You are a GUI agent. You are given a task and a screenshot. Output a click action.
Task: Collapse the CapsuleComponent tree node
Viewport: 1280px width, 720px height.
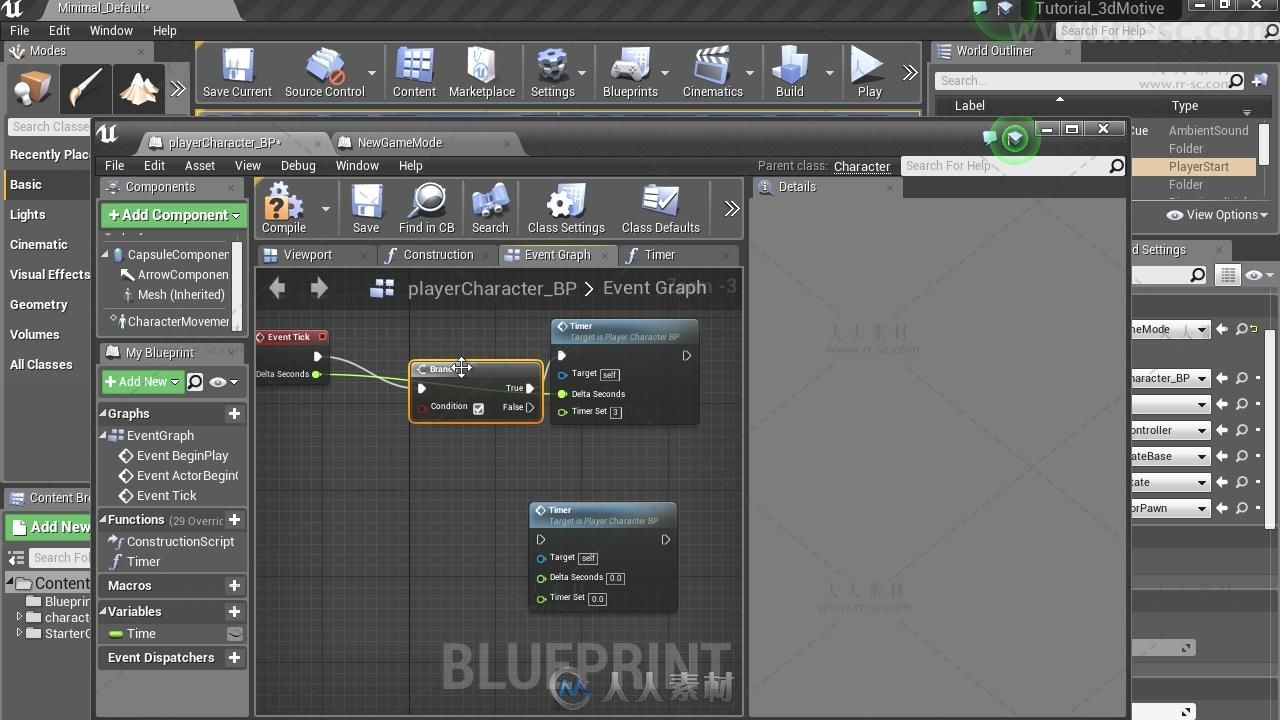pyautogui.click(x=105, y=255)
